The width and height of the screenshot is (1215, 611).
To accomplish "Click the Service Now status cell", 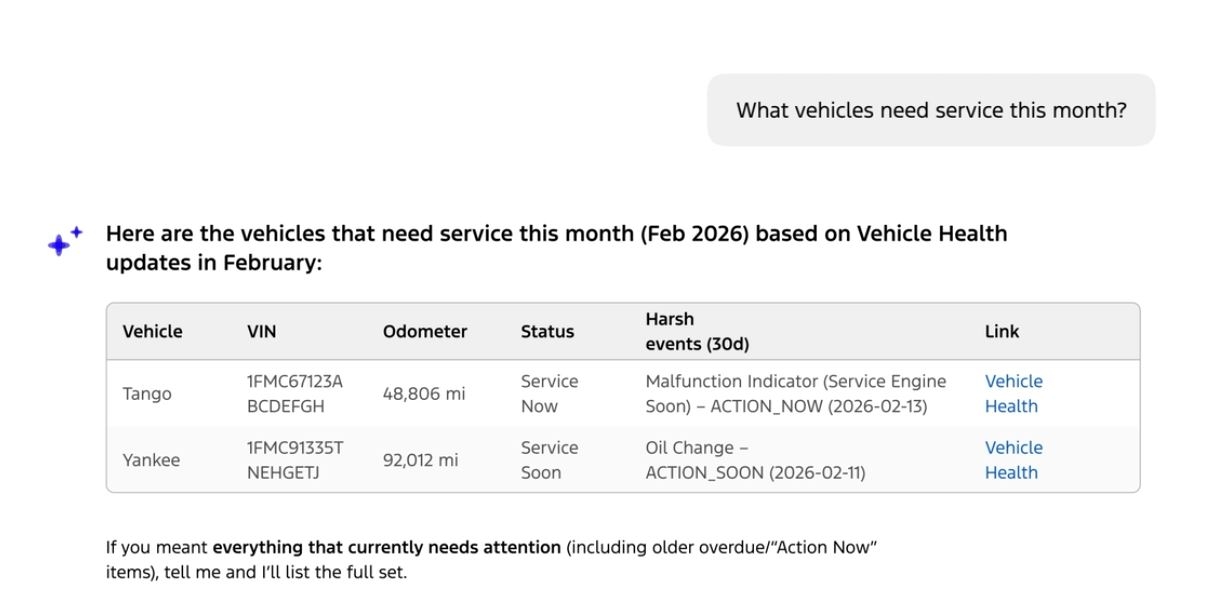I will [549, 394].
